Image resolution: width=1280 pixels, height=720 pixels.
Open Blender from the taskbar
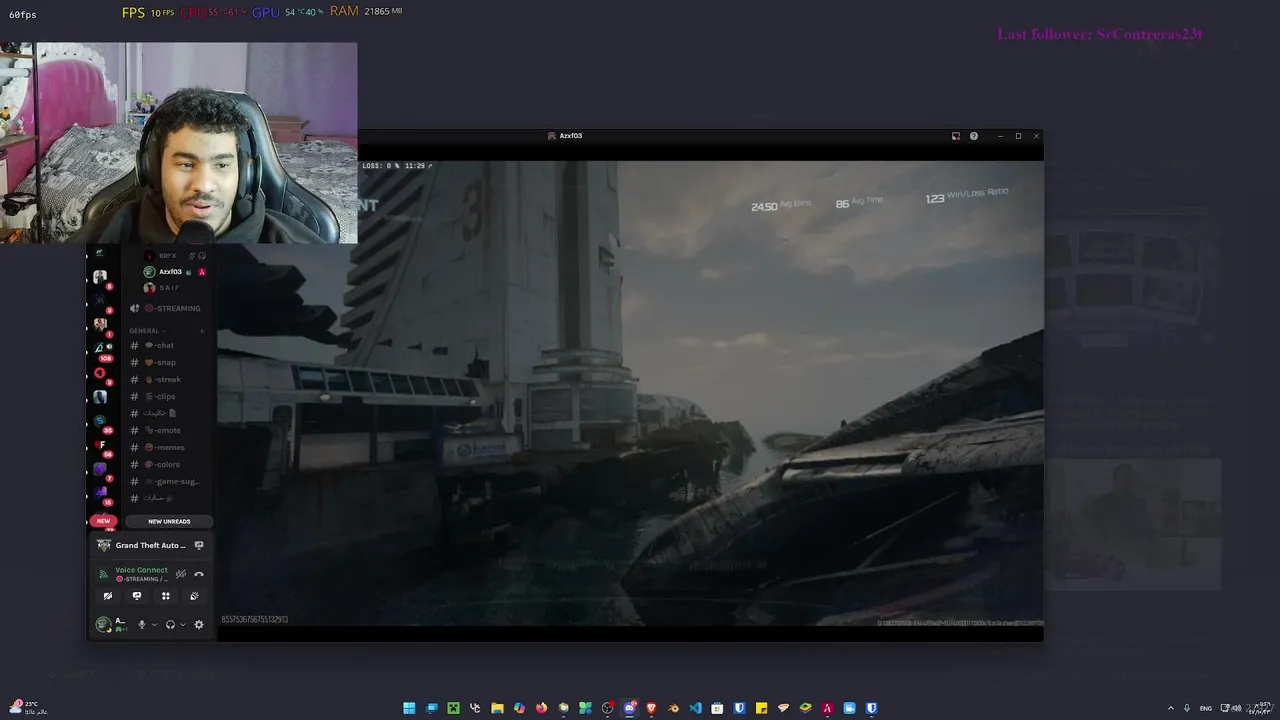[x=674, y=708]
